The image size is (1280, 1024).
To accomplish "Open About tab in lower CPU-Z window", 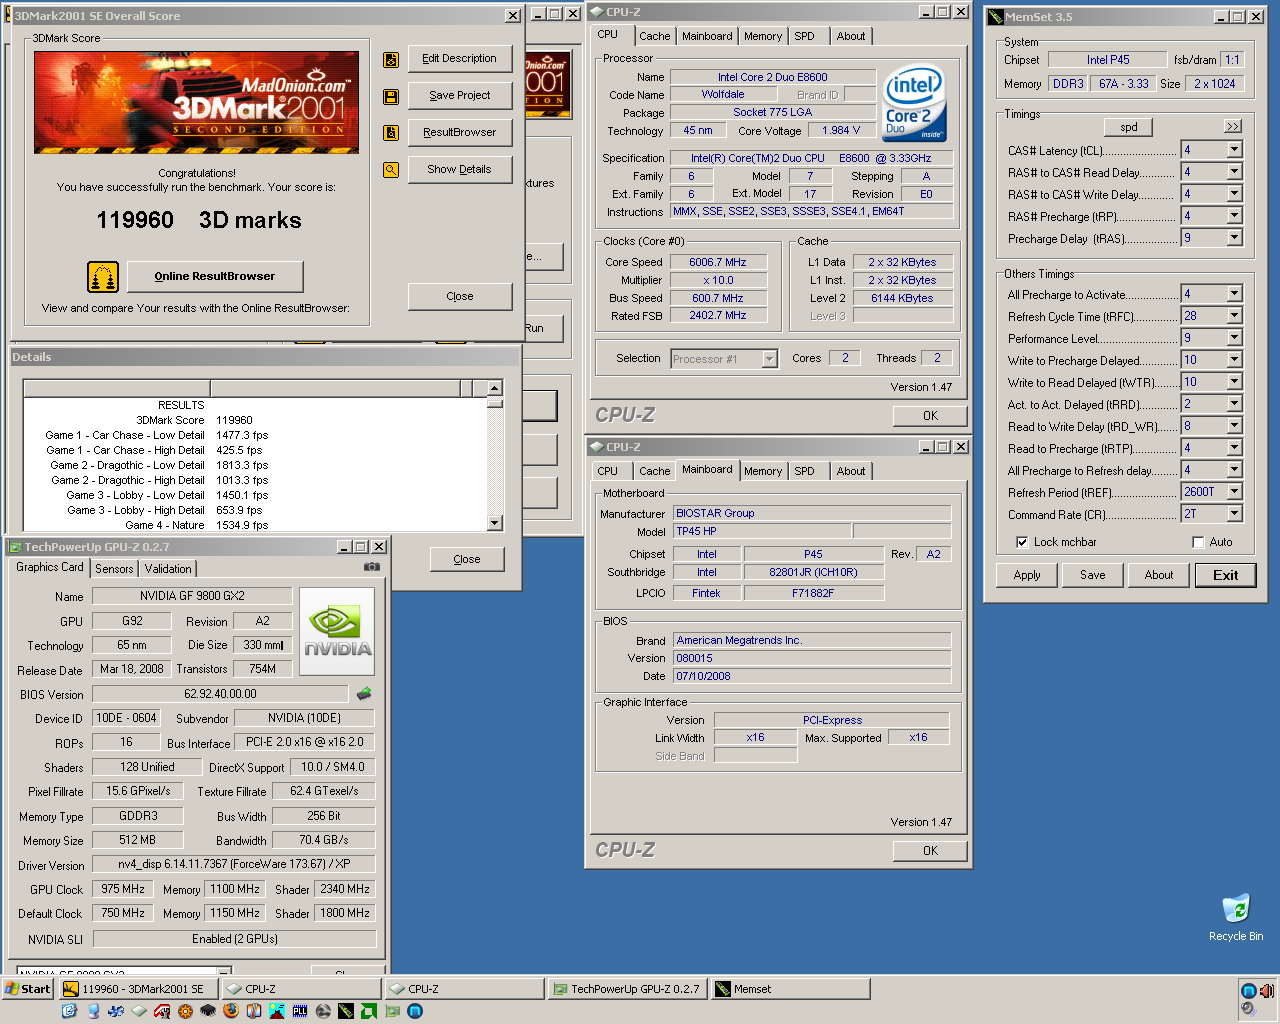I will (x=851, y=471).
